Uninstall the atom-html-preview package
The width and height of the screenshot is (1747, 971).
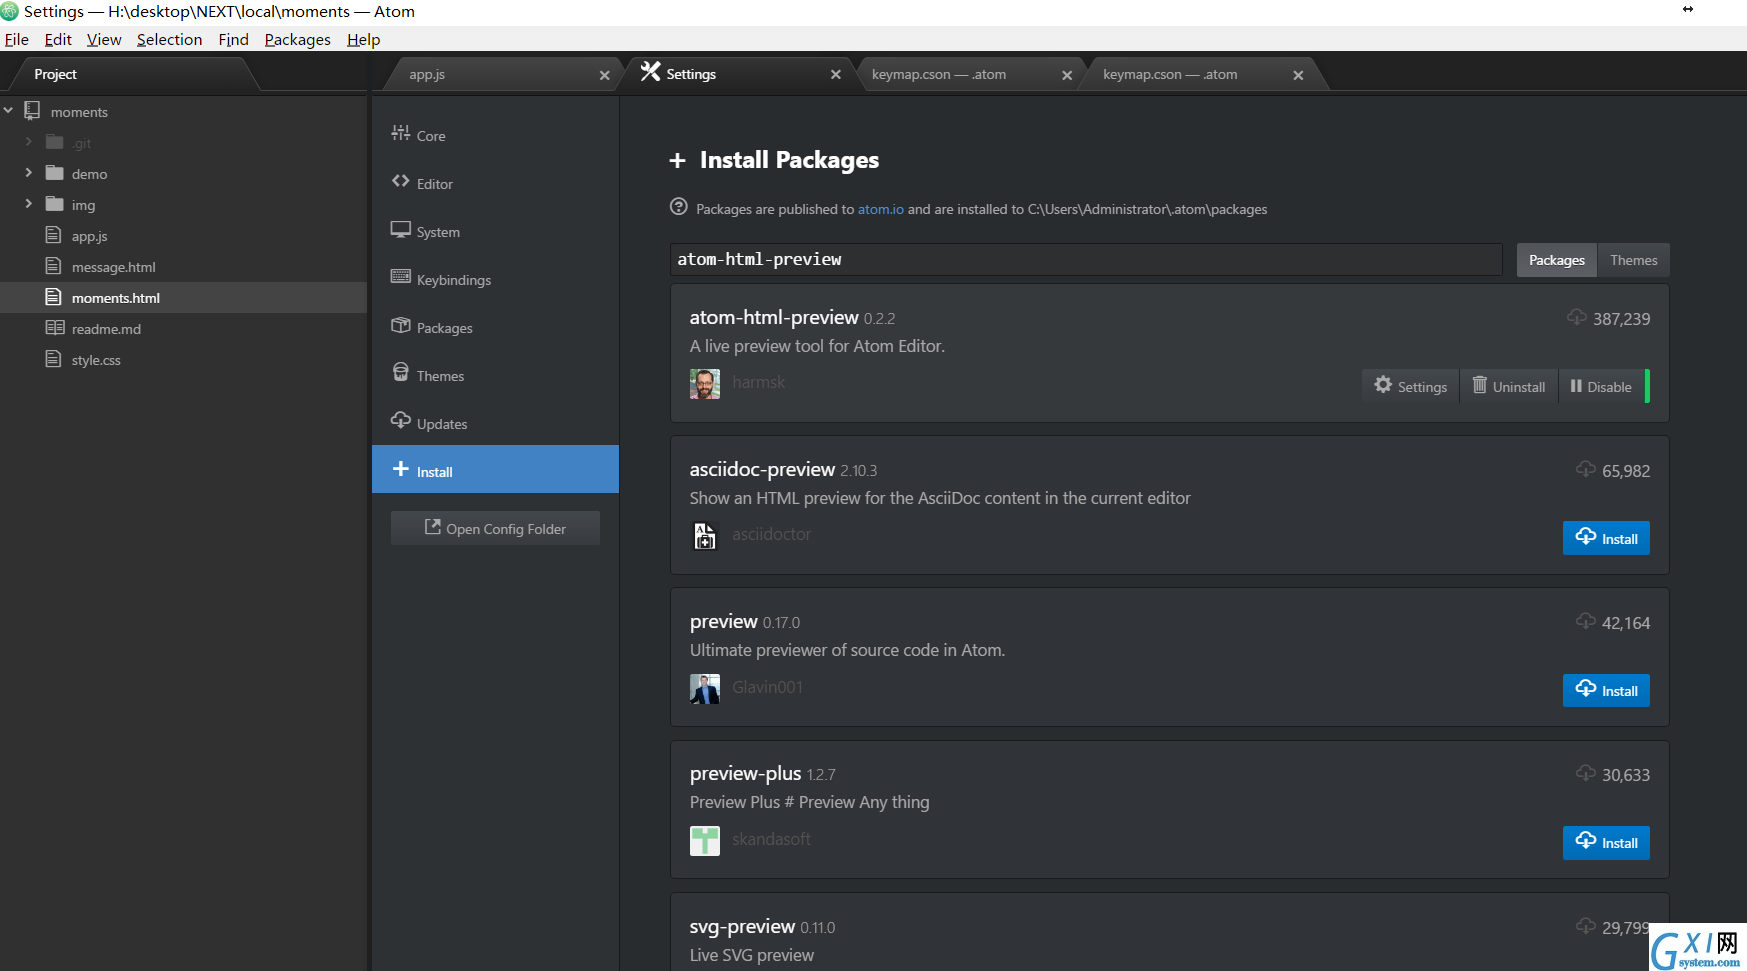(1508, 386)
